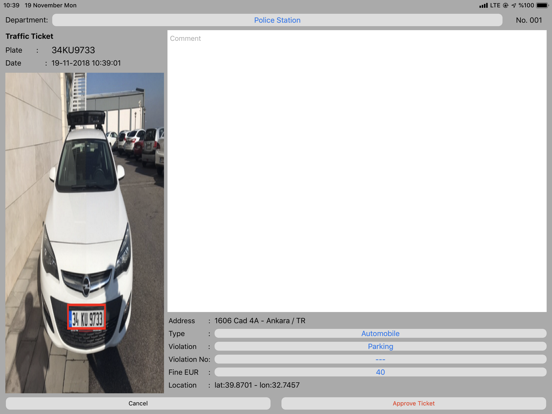Tap the Comment text area

[357, 171]
